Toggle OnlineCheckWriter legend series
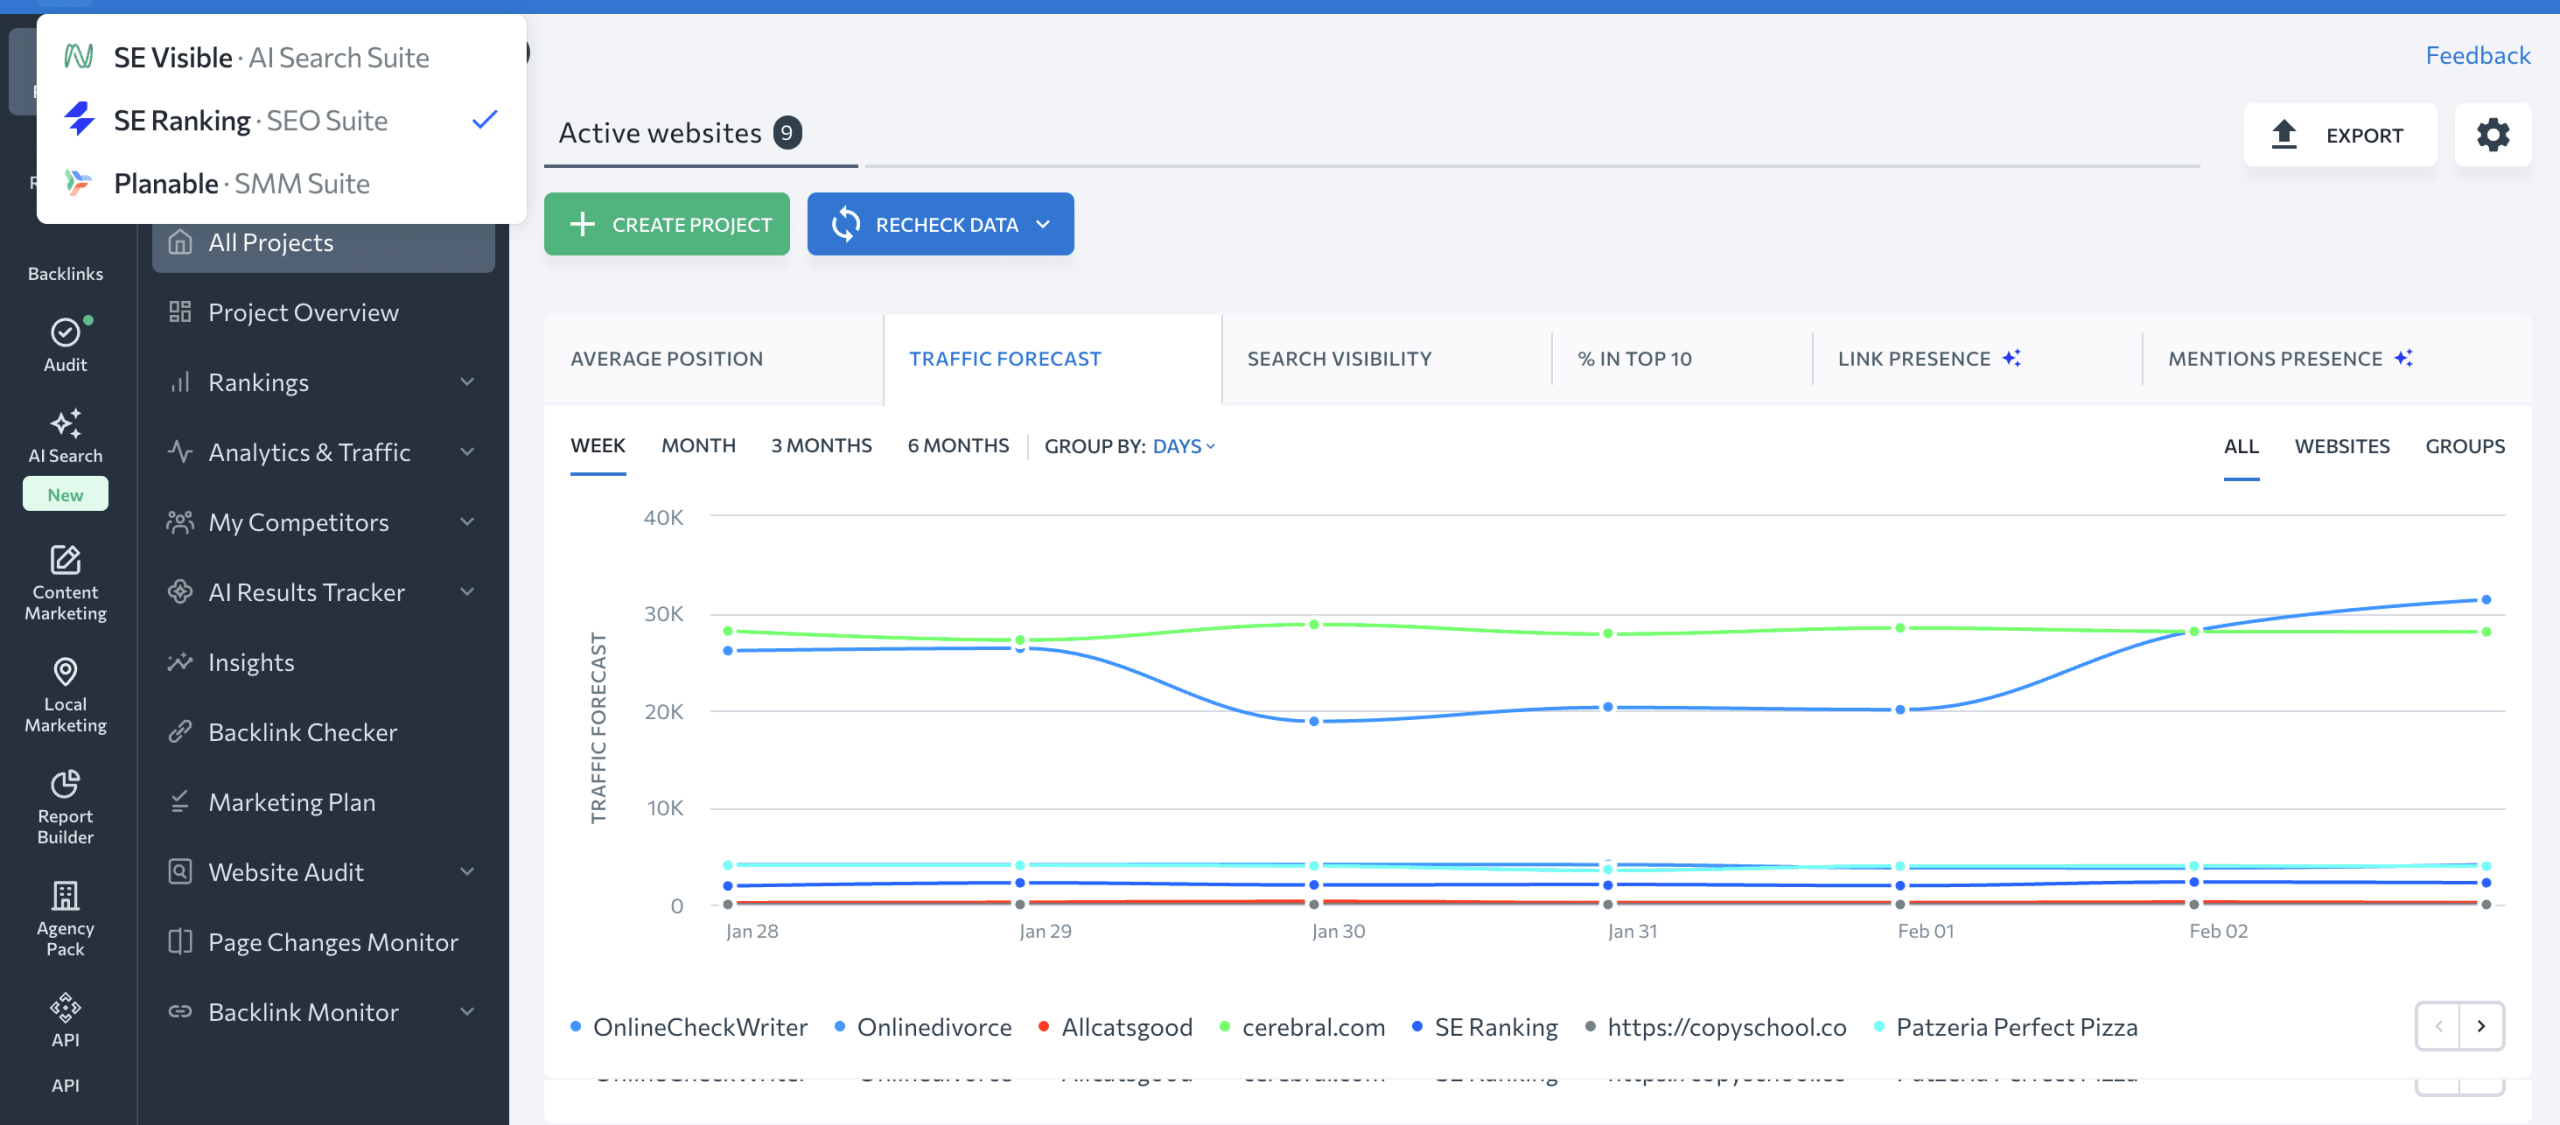 pos(699,1027)
